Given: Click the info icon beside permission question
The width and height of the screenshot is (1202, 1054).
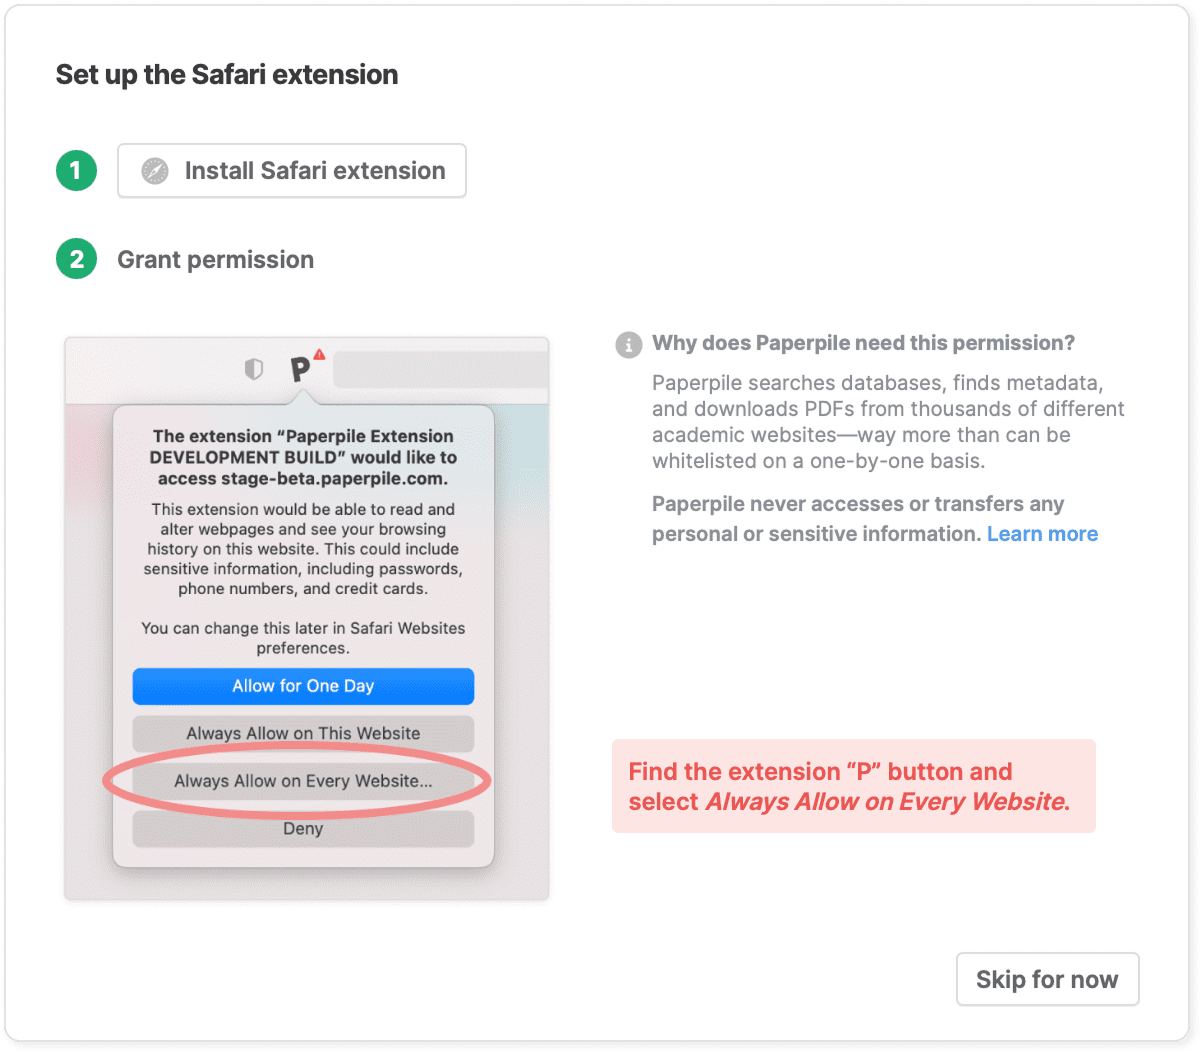Looking at the screenshot, I should (x=628, y=345).
